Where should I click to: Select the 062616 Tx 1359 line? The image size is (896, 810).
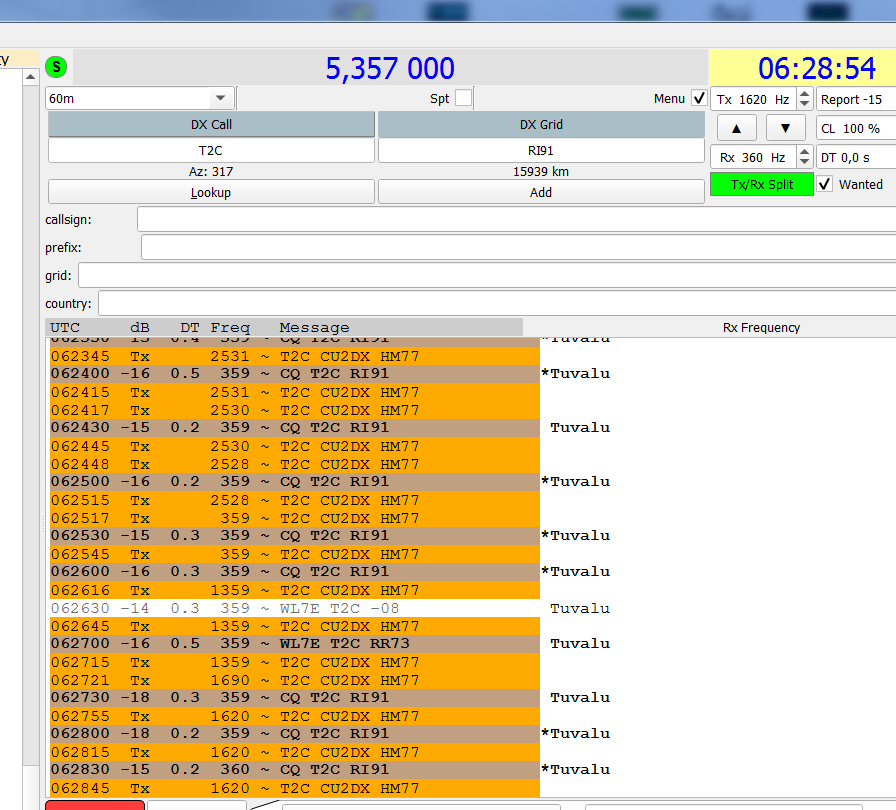[295, 590]
